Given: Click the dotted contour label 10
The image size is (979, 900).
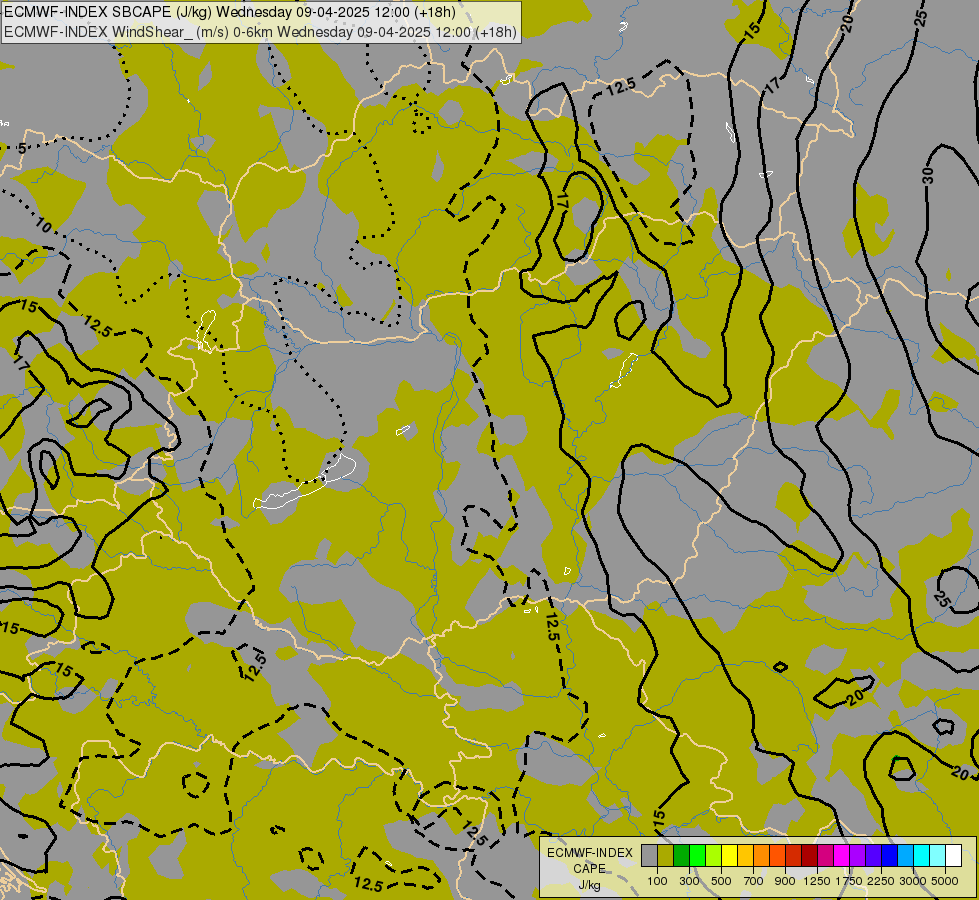Looking at the screenshot, I should (44, 225).
